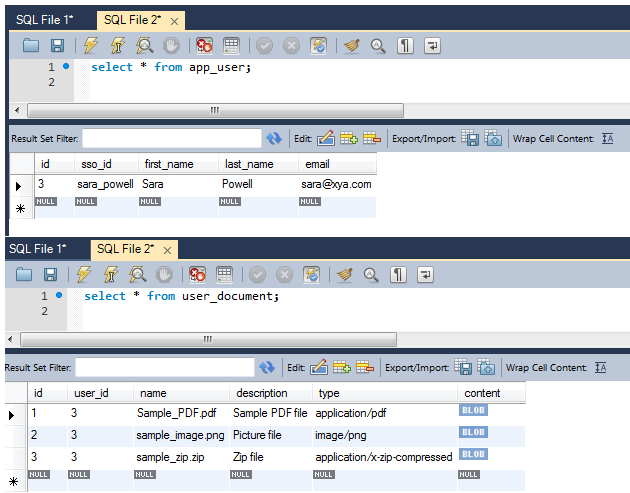Click the grid icon in the app_user editor toolbar
The width and height of the screenshot is (630, 493).
[x=231, y=46]
